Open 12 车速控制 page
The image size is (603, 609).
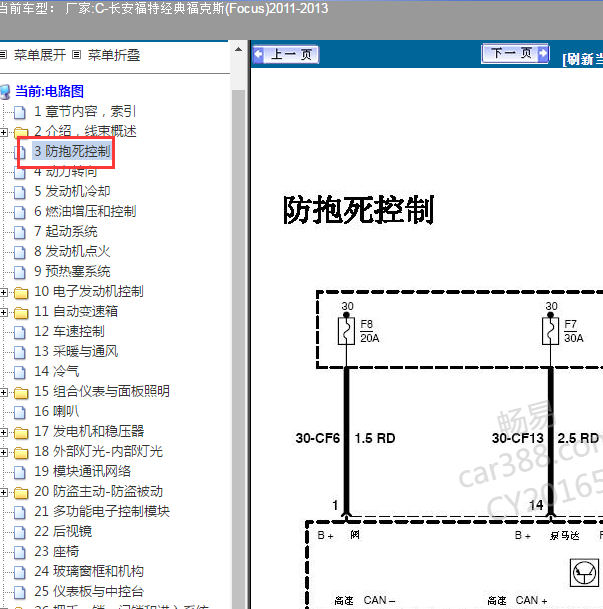[x=69, y=331]
